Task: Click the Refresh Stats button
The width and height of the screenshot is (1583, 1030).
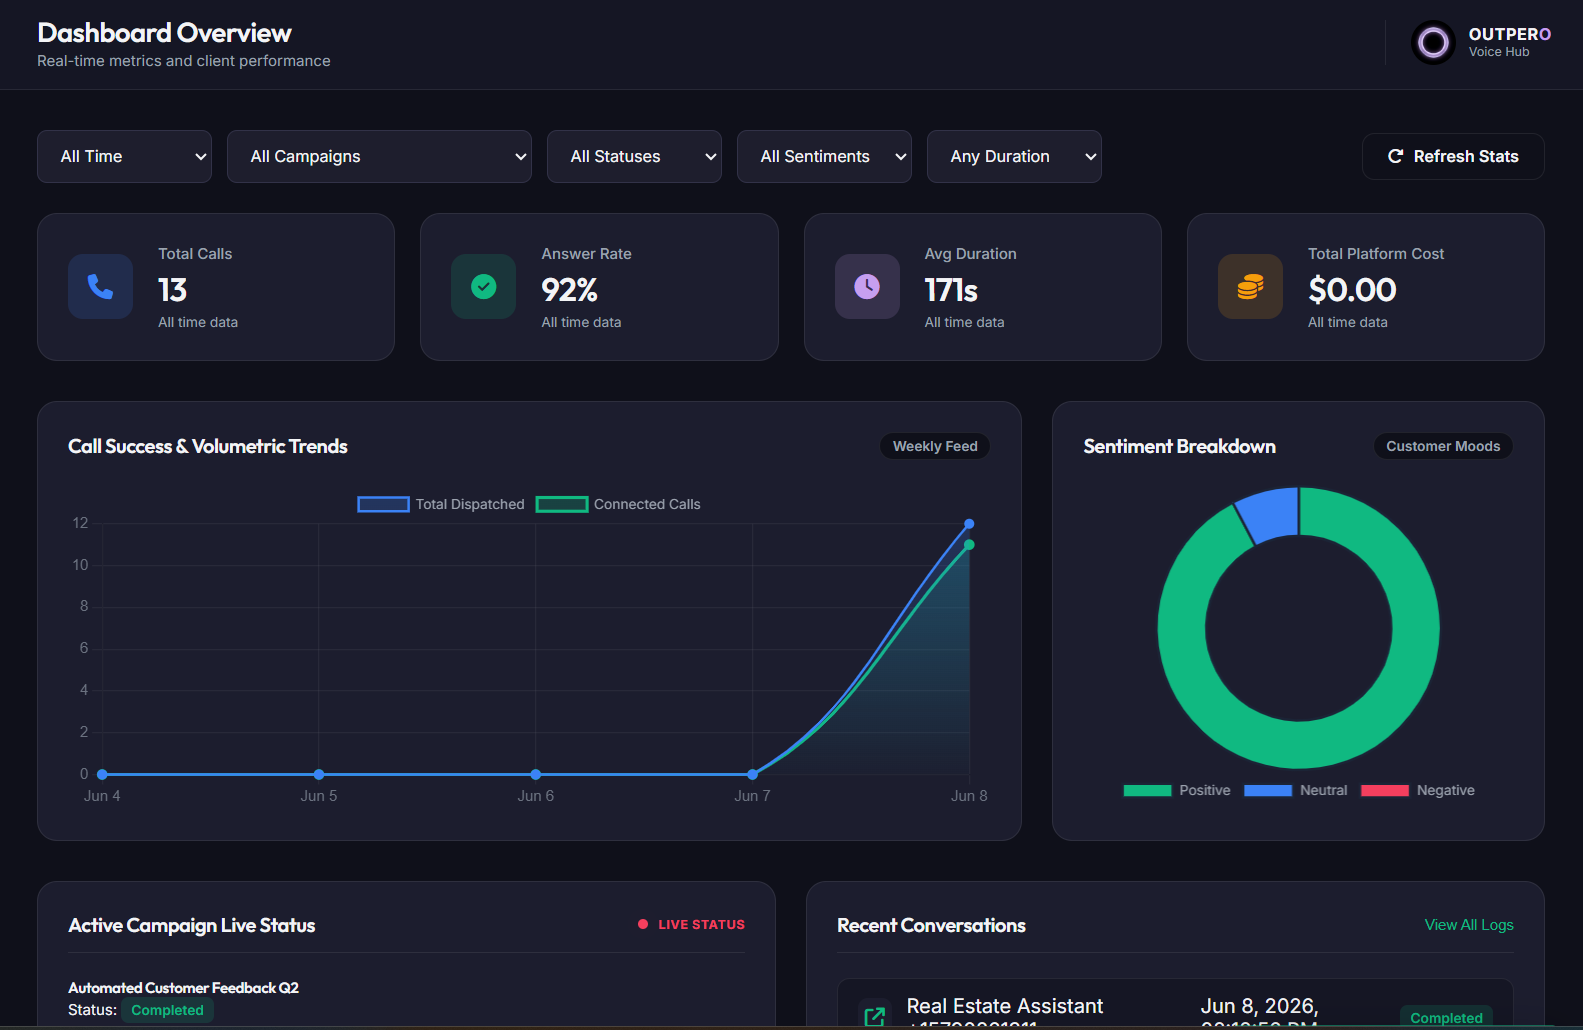Action: pyautogui.click(x=1453, y=156)
